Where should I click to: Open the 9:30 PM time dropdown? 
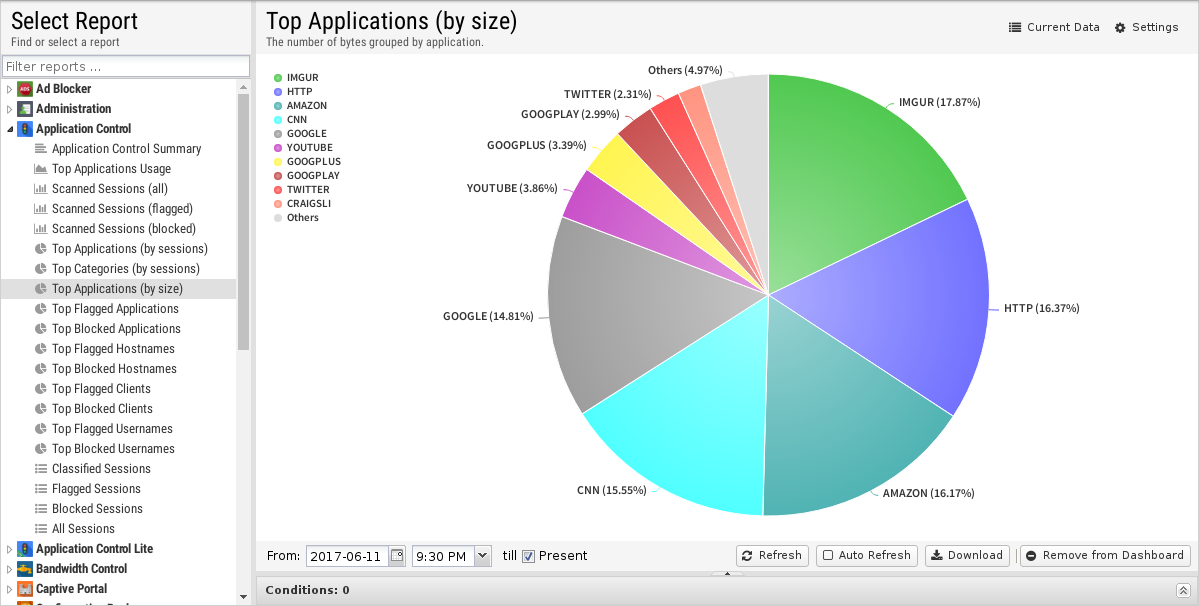coord(483,556)
